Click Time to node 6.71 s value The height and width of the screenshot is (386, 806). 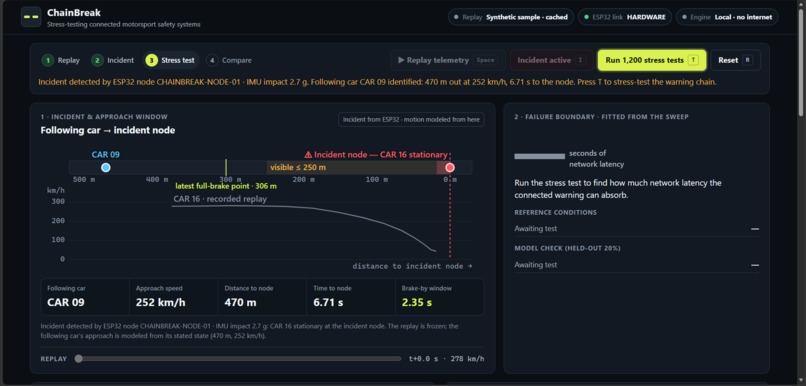[x=328, y=302]
